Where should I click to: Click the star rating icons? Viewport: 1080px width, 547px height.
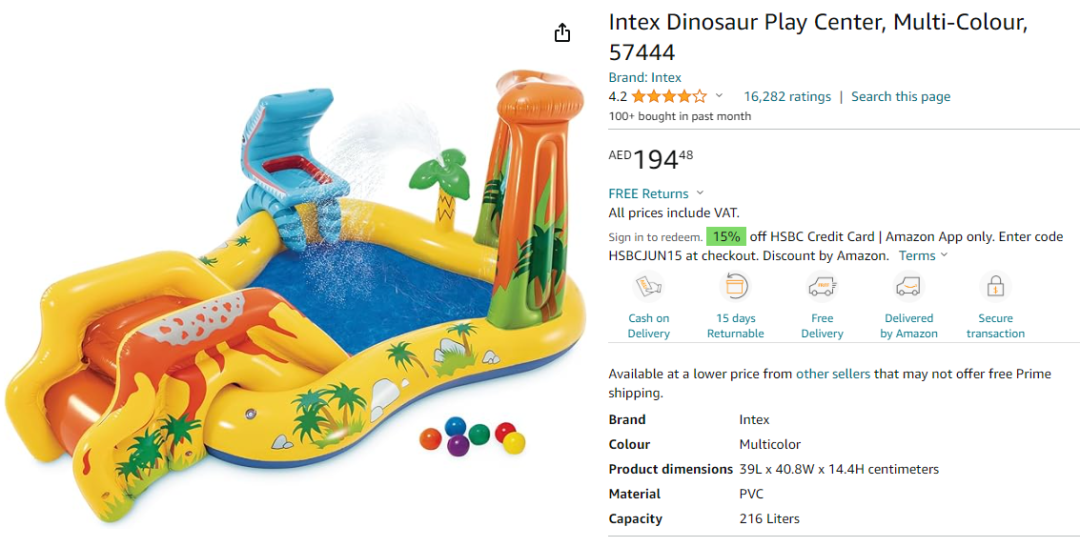[669, 96]
